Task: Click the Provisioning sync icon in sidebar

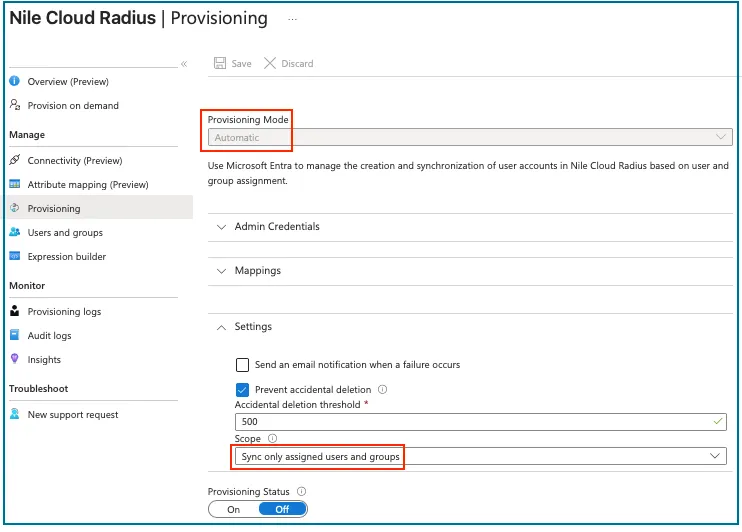Action: (15, 208)
